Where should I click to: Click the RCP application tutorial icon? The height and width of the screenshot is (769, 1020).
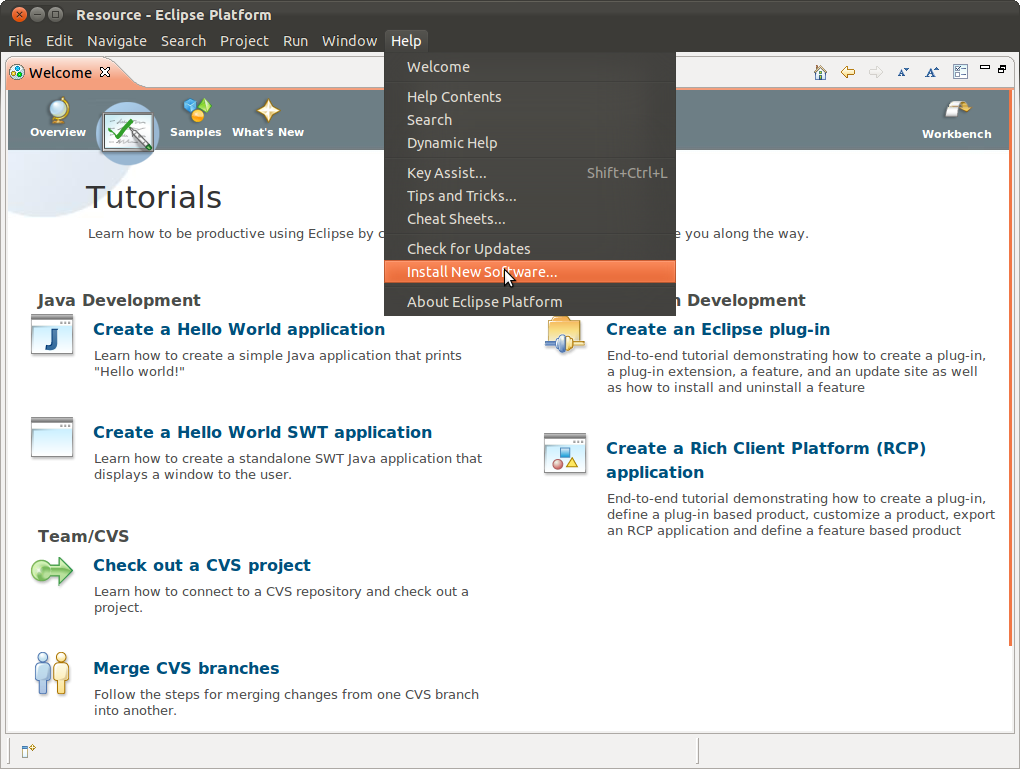click(565, 453)
